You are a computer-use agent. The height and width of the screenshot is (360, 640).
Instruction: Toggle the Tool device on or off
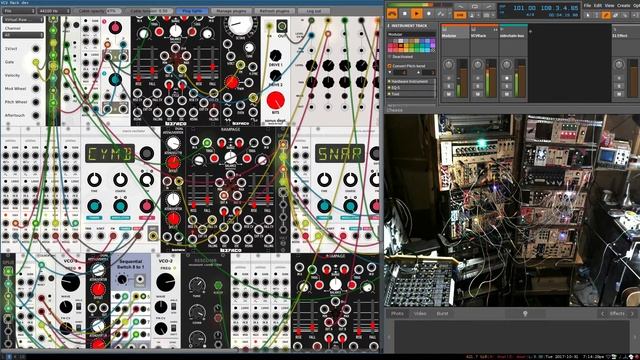click(389, 94)
